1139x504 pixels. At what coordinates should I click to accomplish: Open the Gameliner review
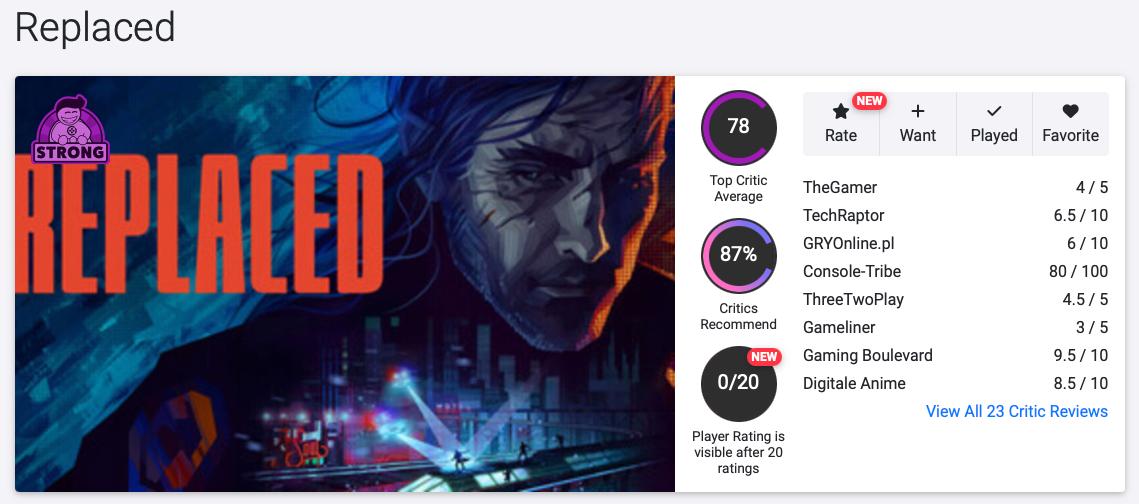click(x=839, y=327)
